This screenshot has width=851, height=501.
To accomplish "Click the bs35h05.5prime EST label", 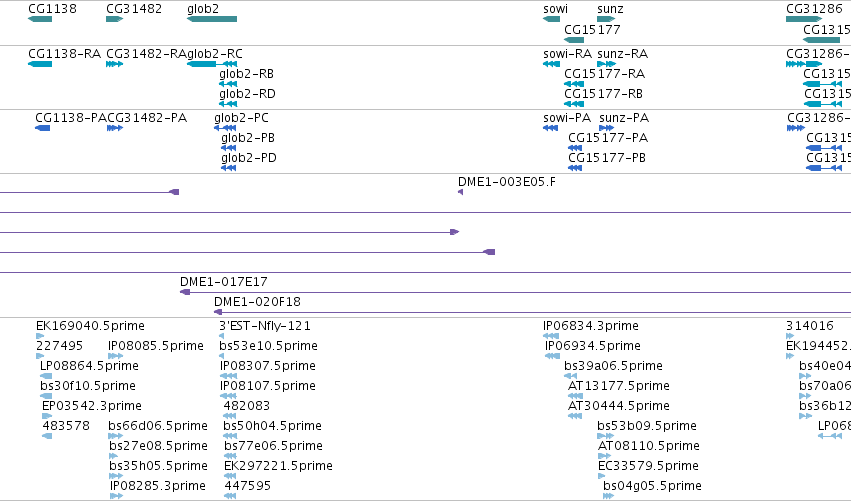I will coord(158,466).
